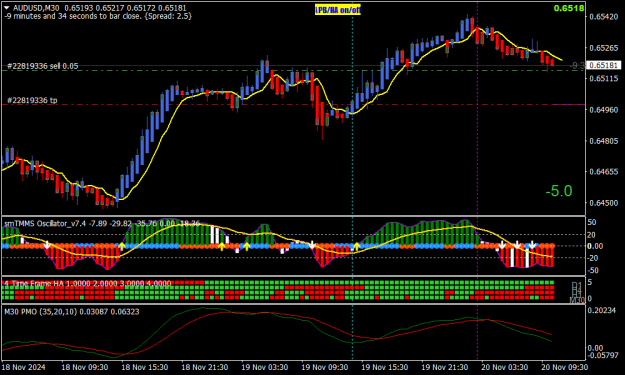Click the 19 Nov 21:30 time label
Image resolution: width=625 pixels, height=375 pixels.
coord(445,367)
